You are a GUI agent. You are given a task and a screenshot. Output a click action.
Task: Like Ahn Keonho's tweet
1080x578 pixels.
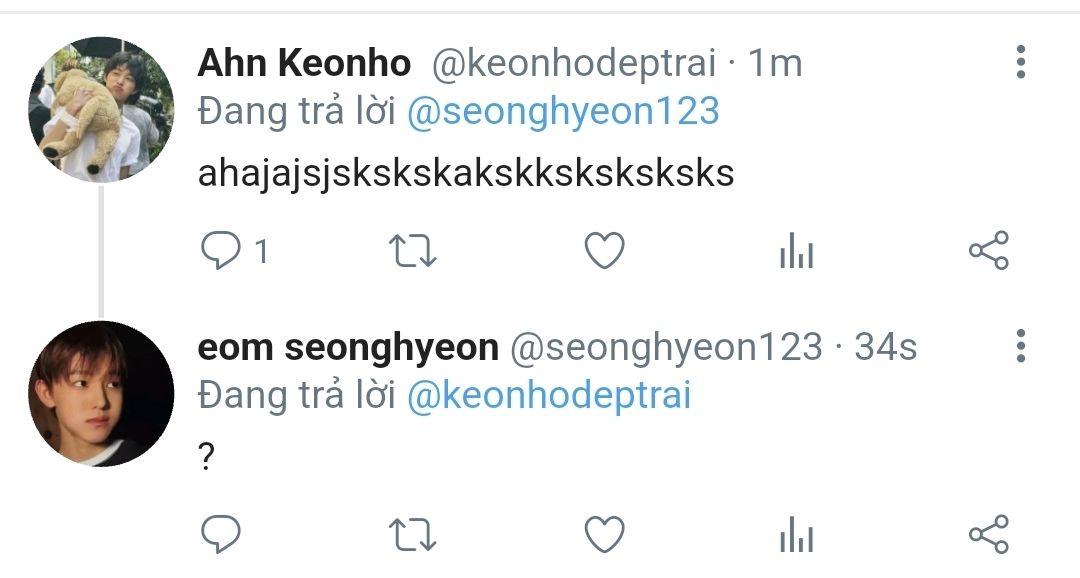click(x=604, y=251)
